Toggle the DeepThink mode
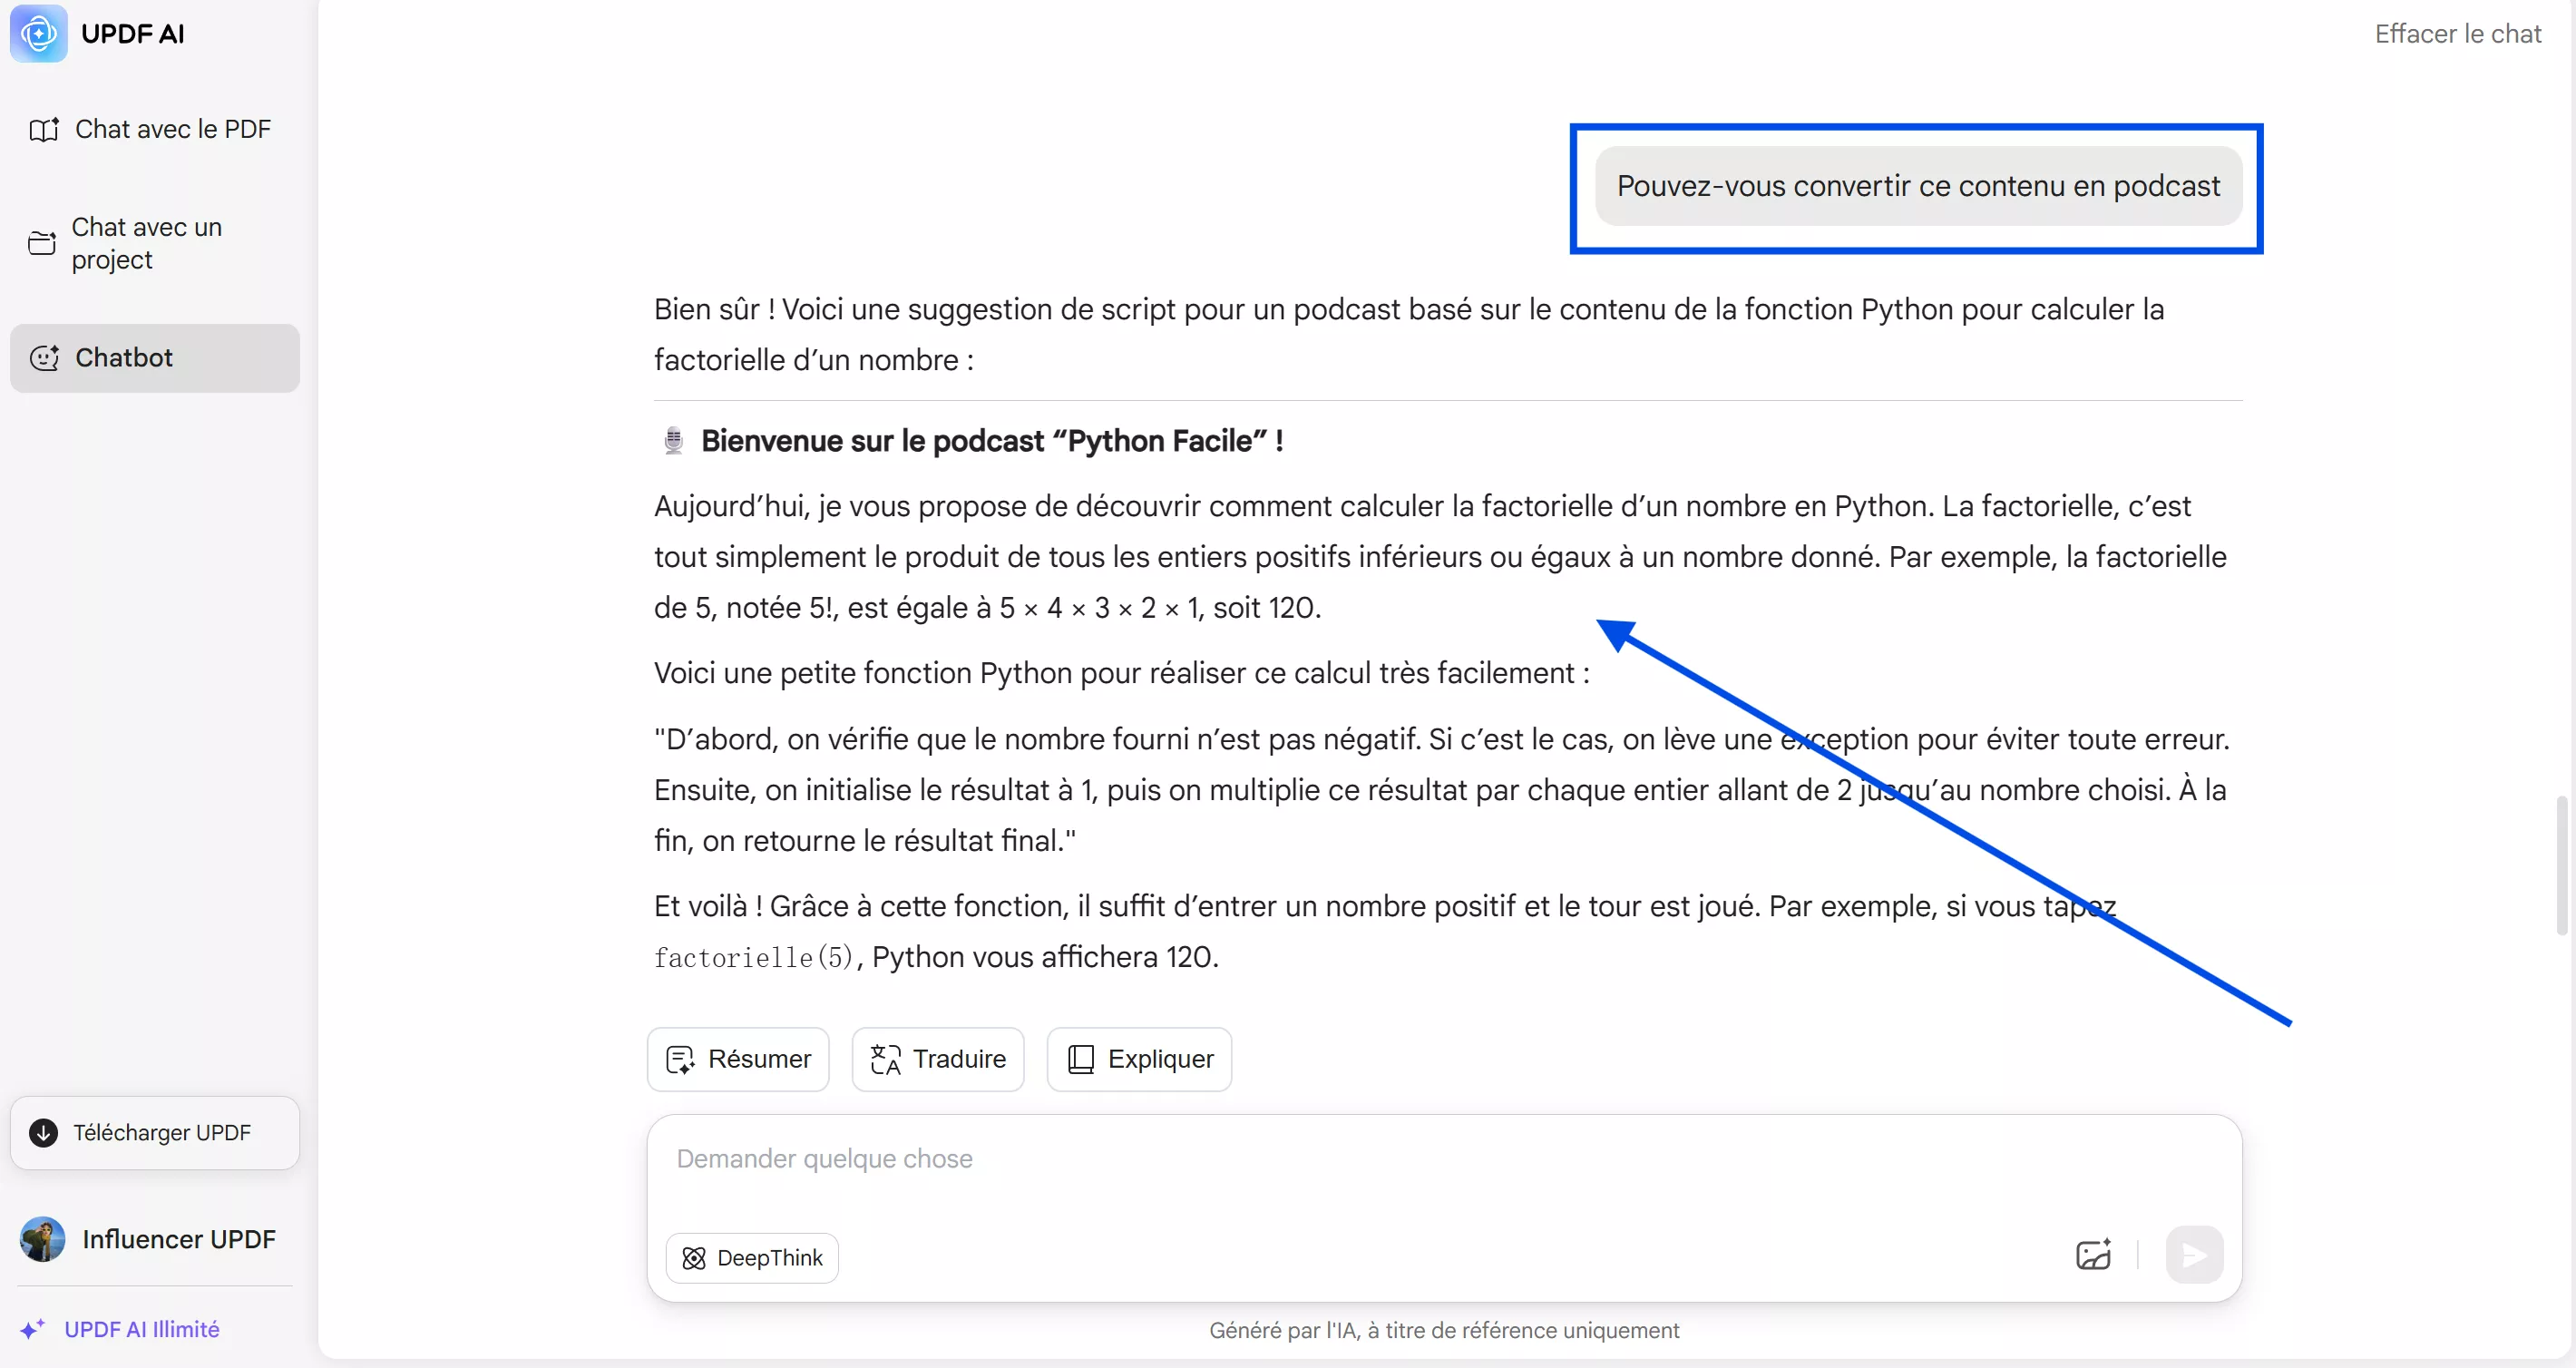Screen dimensions: 2576x1368 coord(752,1257)
